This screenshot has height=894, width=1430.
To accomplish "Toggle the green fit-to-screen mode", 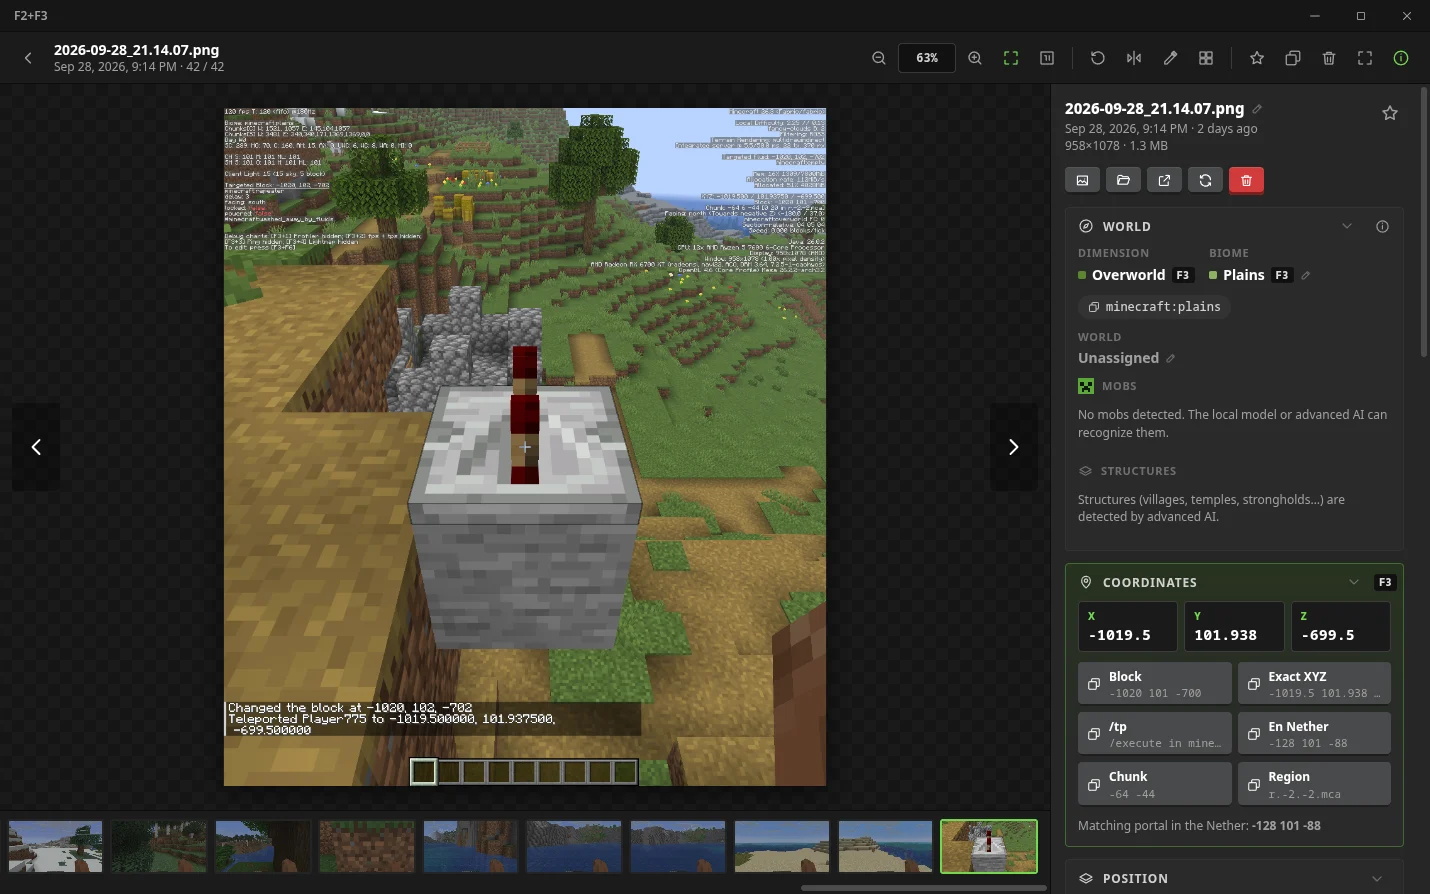I will tap(1011, 58).
